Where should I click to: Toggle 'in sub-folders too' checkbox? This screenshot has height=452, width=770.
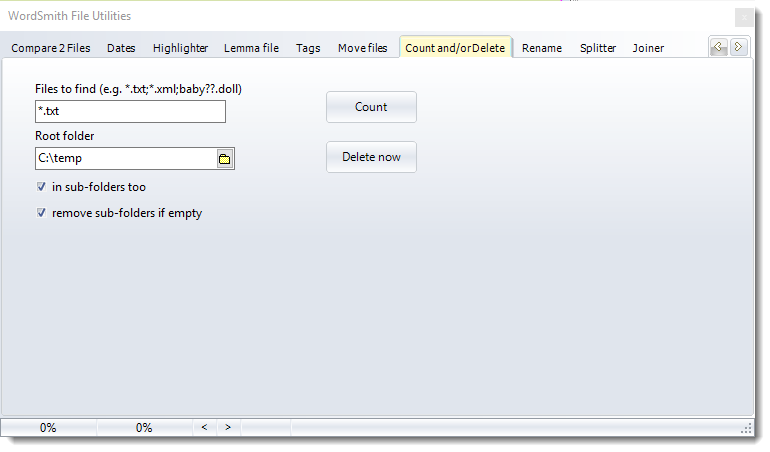coord(41,187)
